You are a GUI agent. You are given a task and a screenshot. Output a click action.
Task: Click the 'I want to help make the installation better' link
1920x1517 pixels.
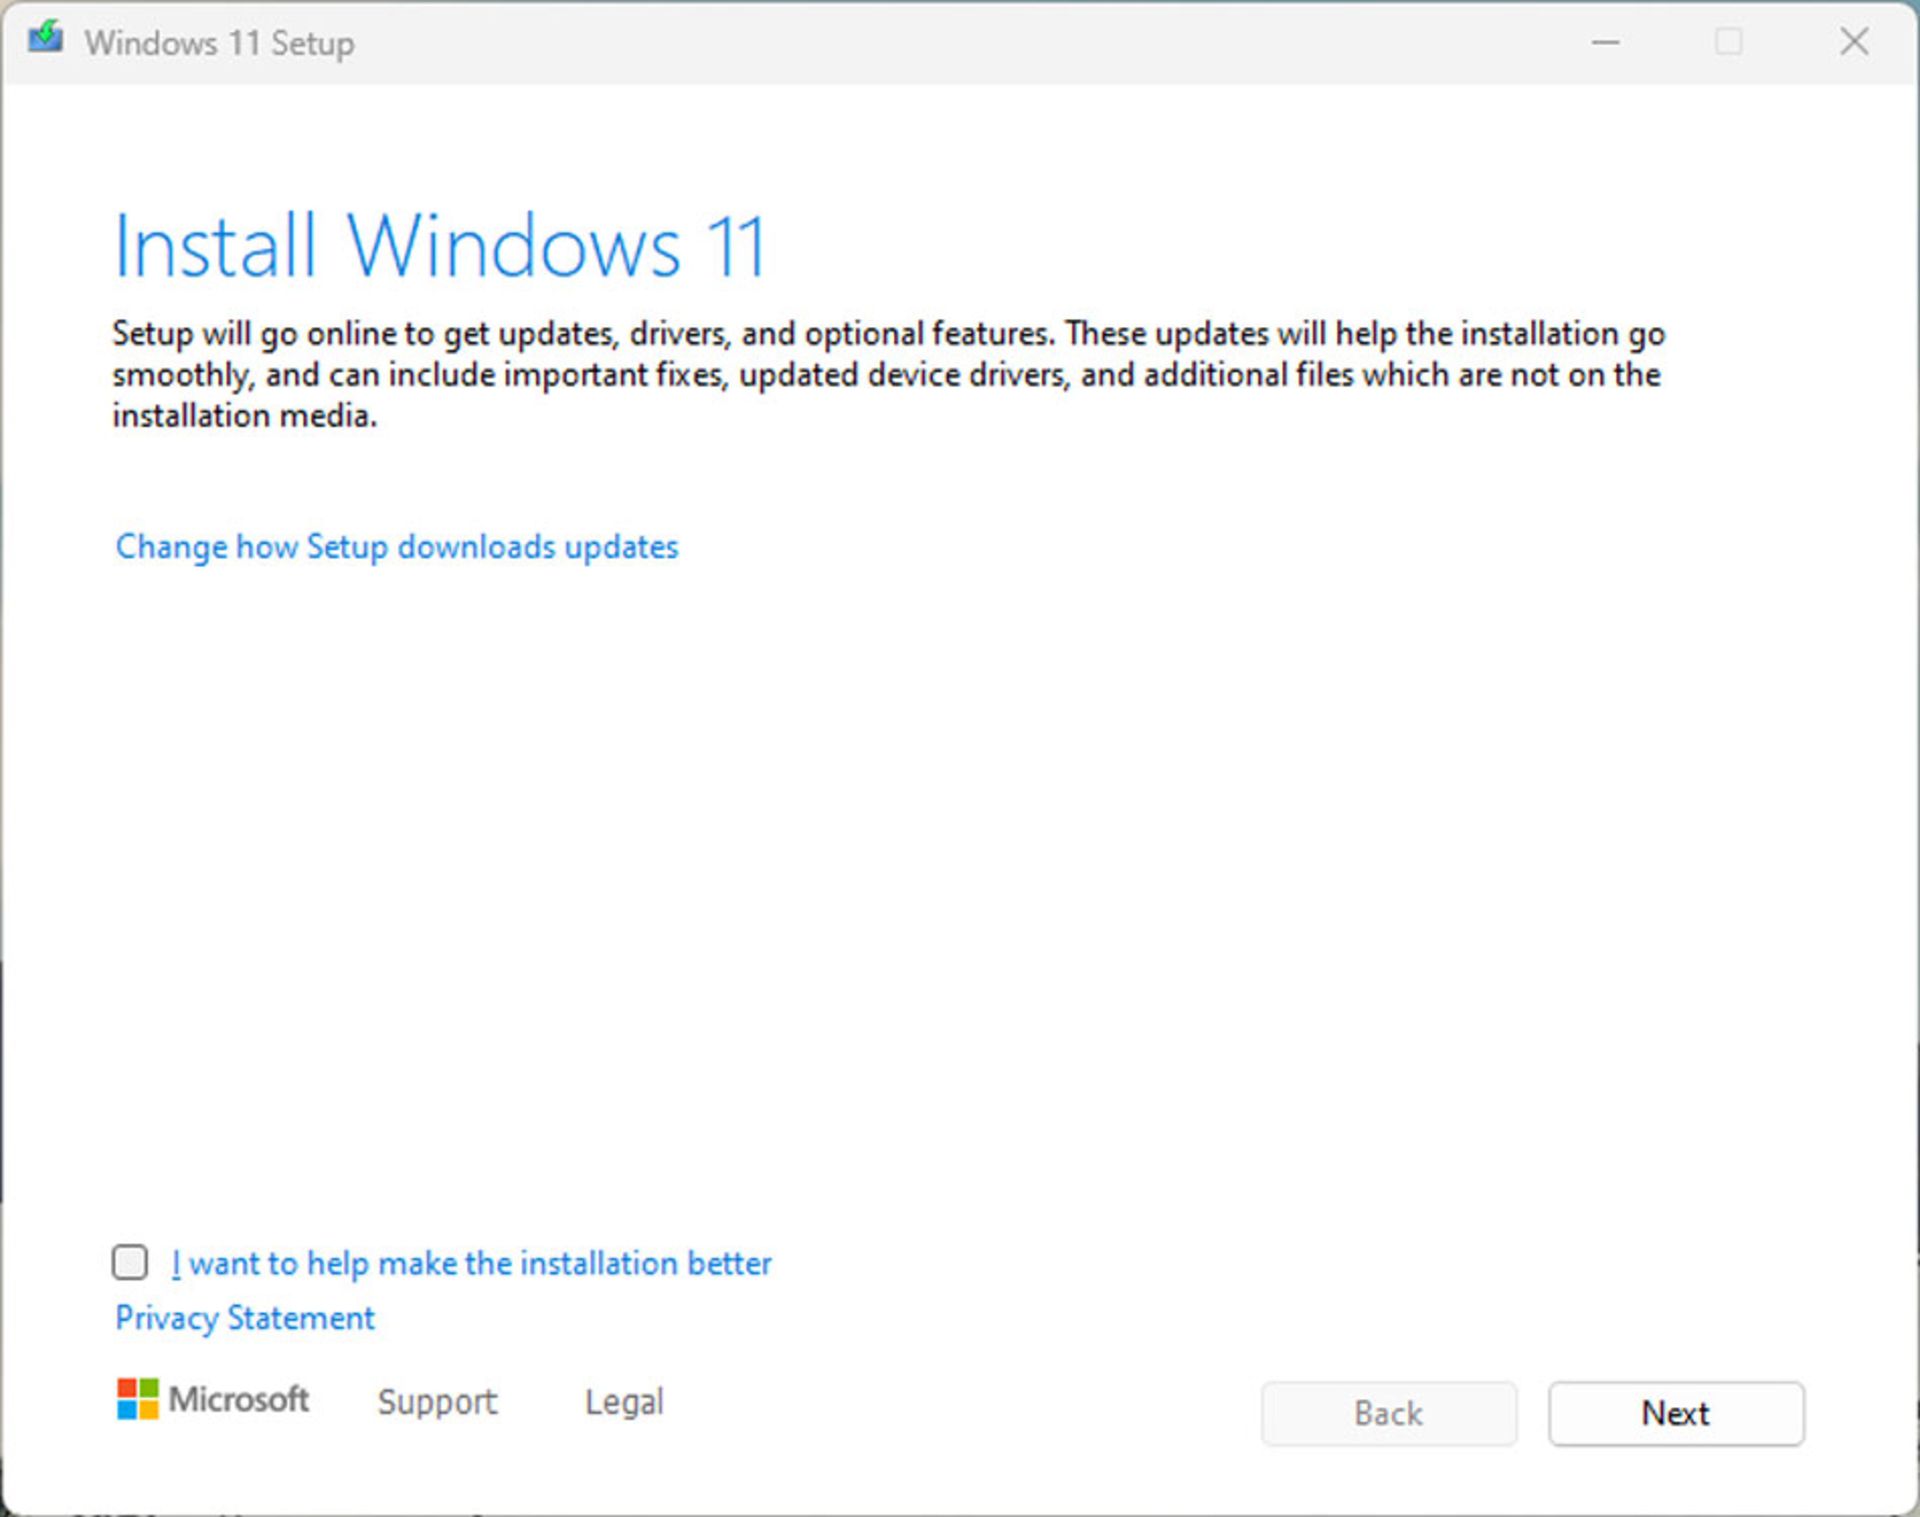pyautogui.click(x=471, y=1263)
